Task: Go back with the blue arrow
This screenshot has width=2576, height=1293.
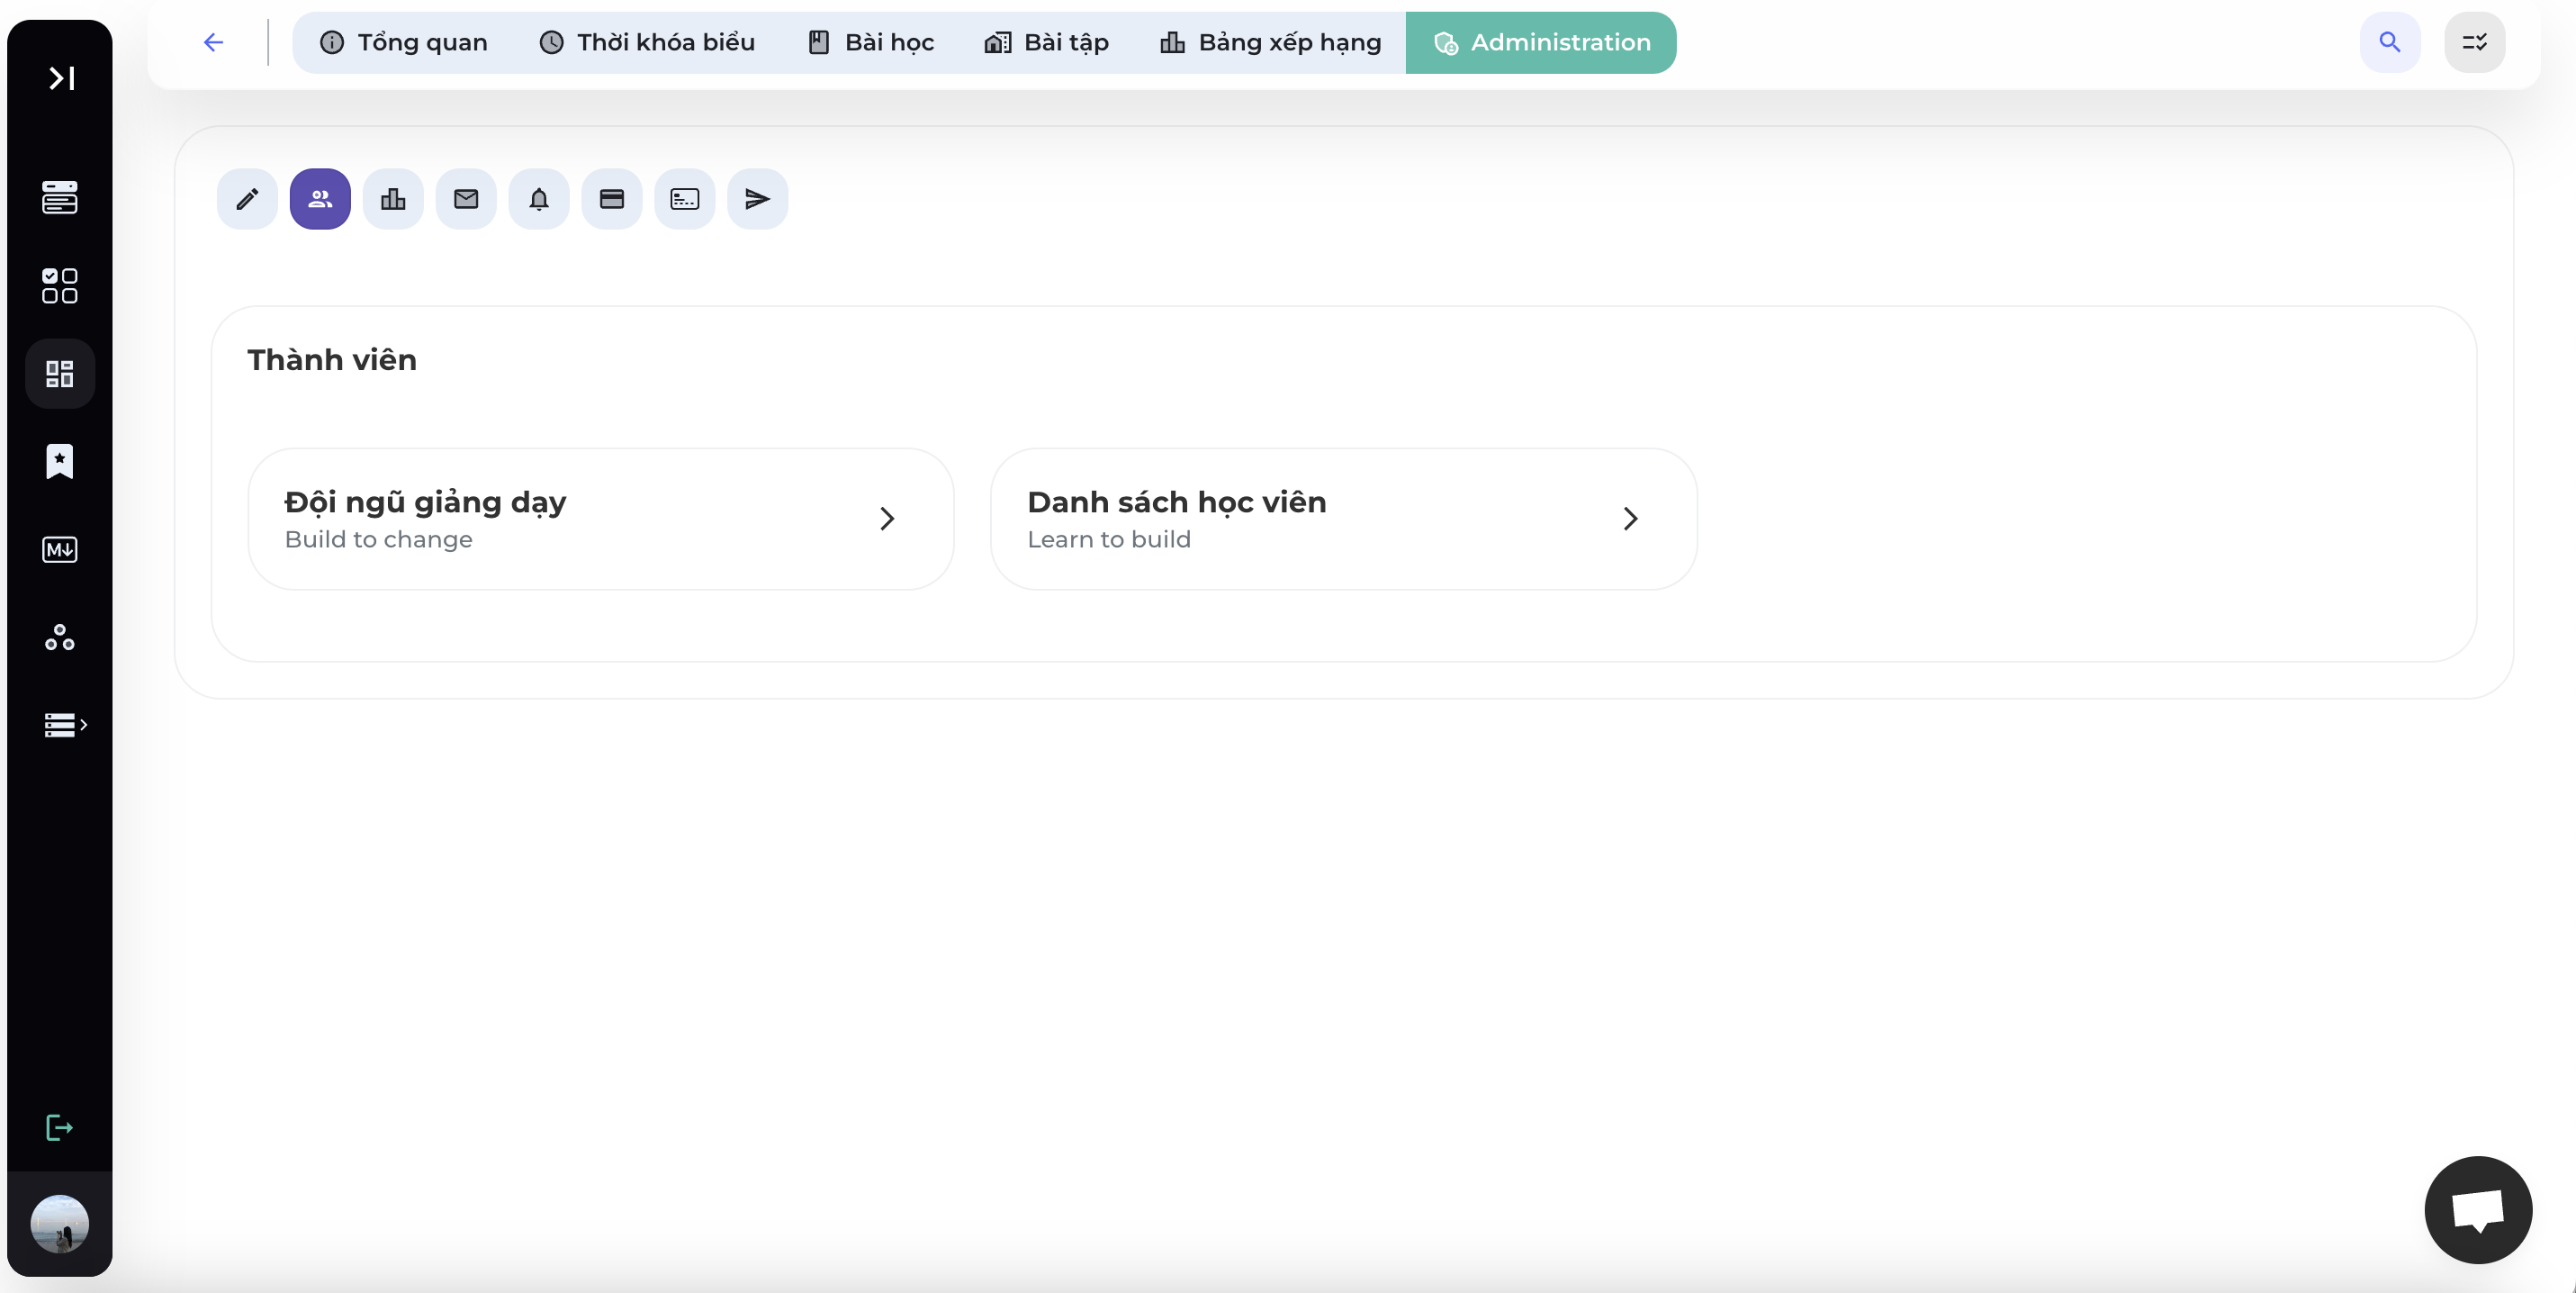Action: coord(213,42)
